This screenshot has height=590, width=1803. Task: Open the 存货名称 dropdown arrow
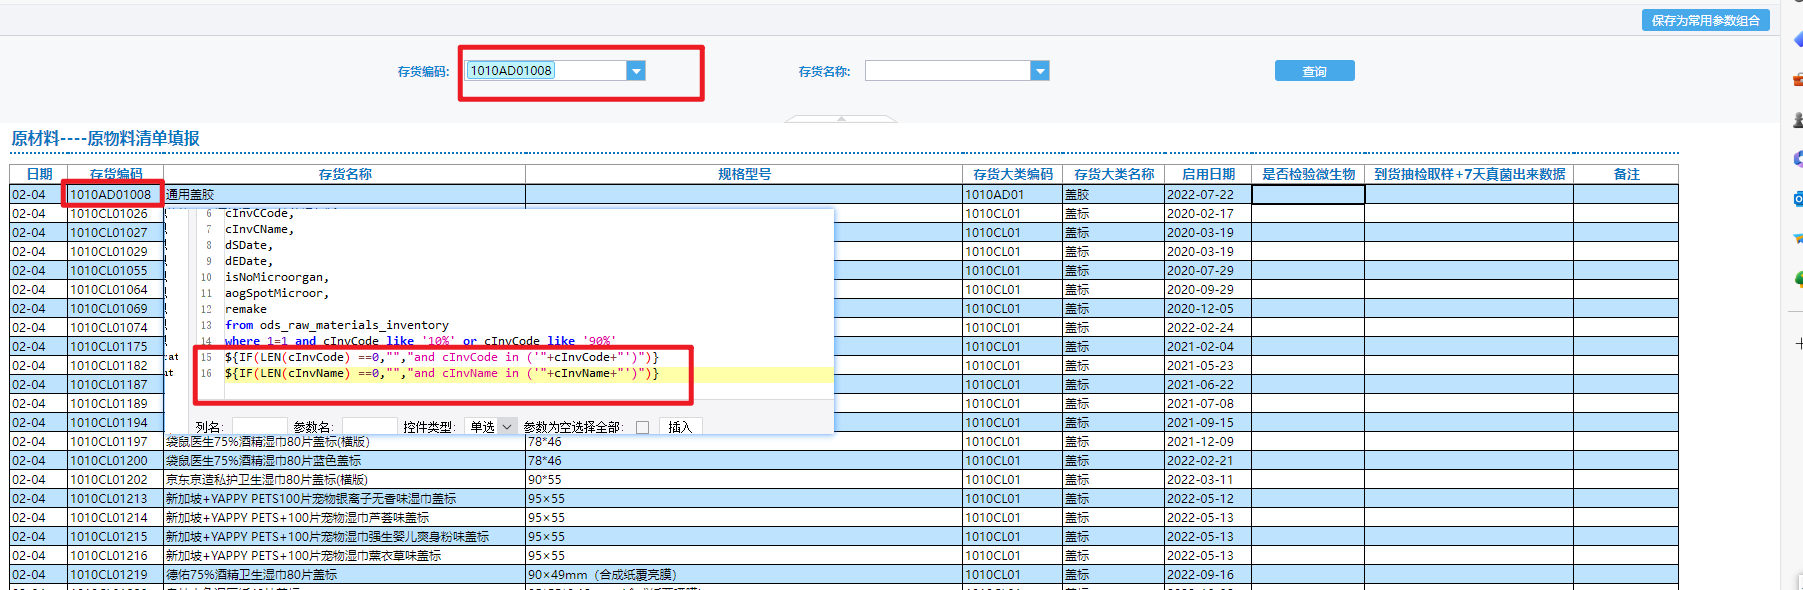click(1040, 71)
